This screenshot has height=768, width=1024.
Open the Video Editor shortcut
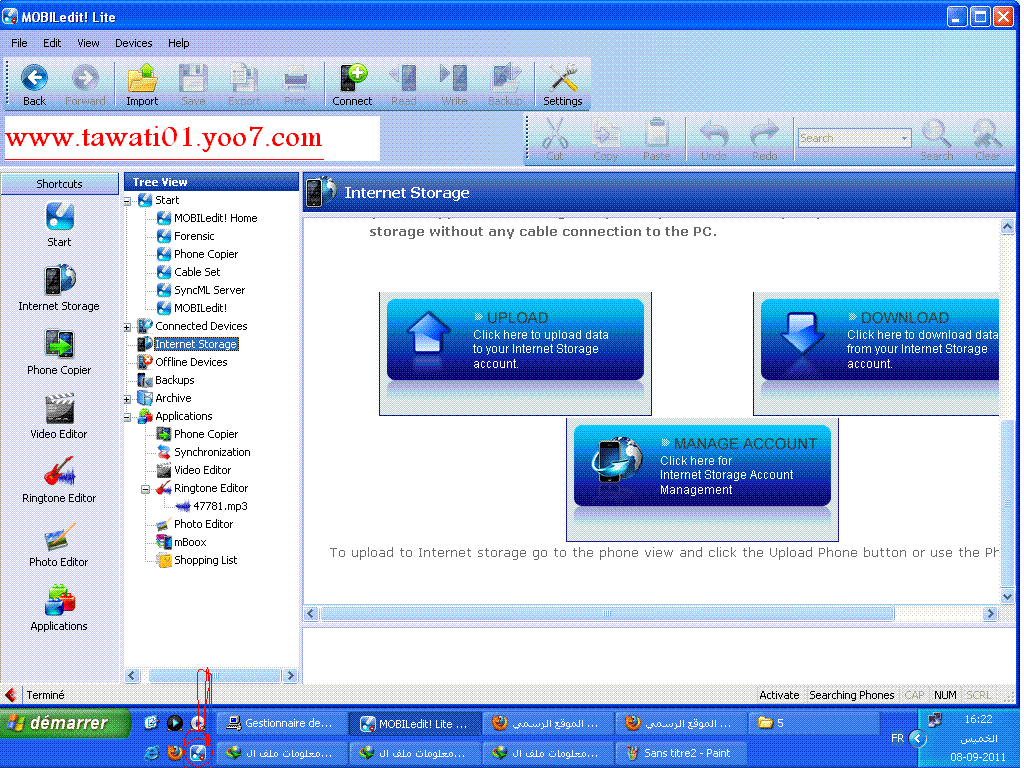(x=59, y=416)
